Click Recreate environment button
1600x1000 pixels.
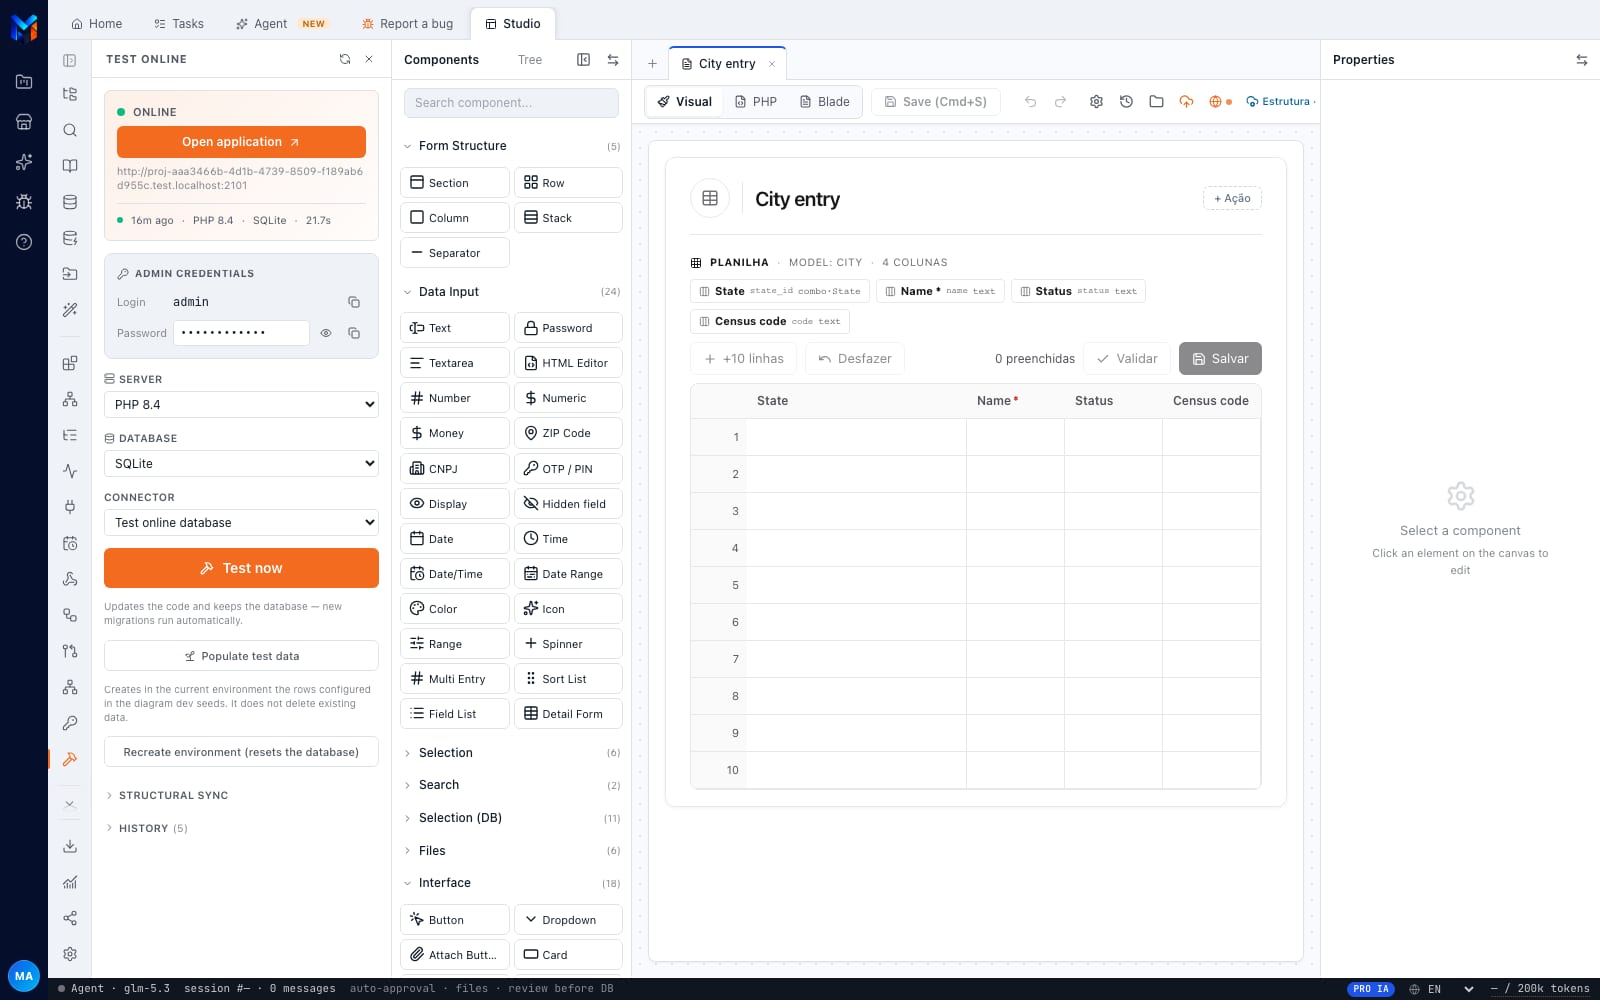241,752
